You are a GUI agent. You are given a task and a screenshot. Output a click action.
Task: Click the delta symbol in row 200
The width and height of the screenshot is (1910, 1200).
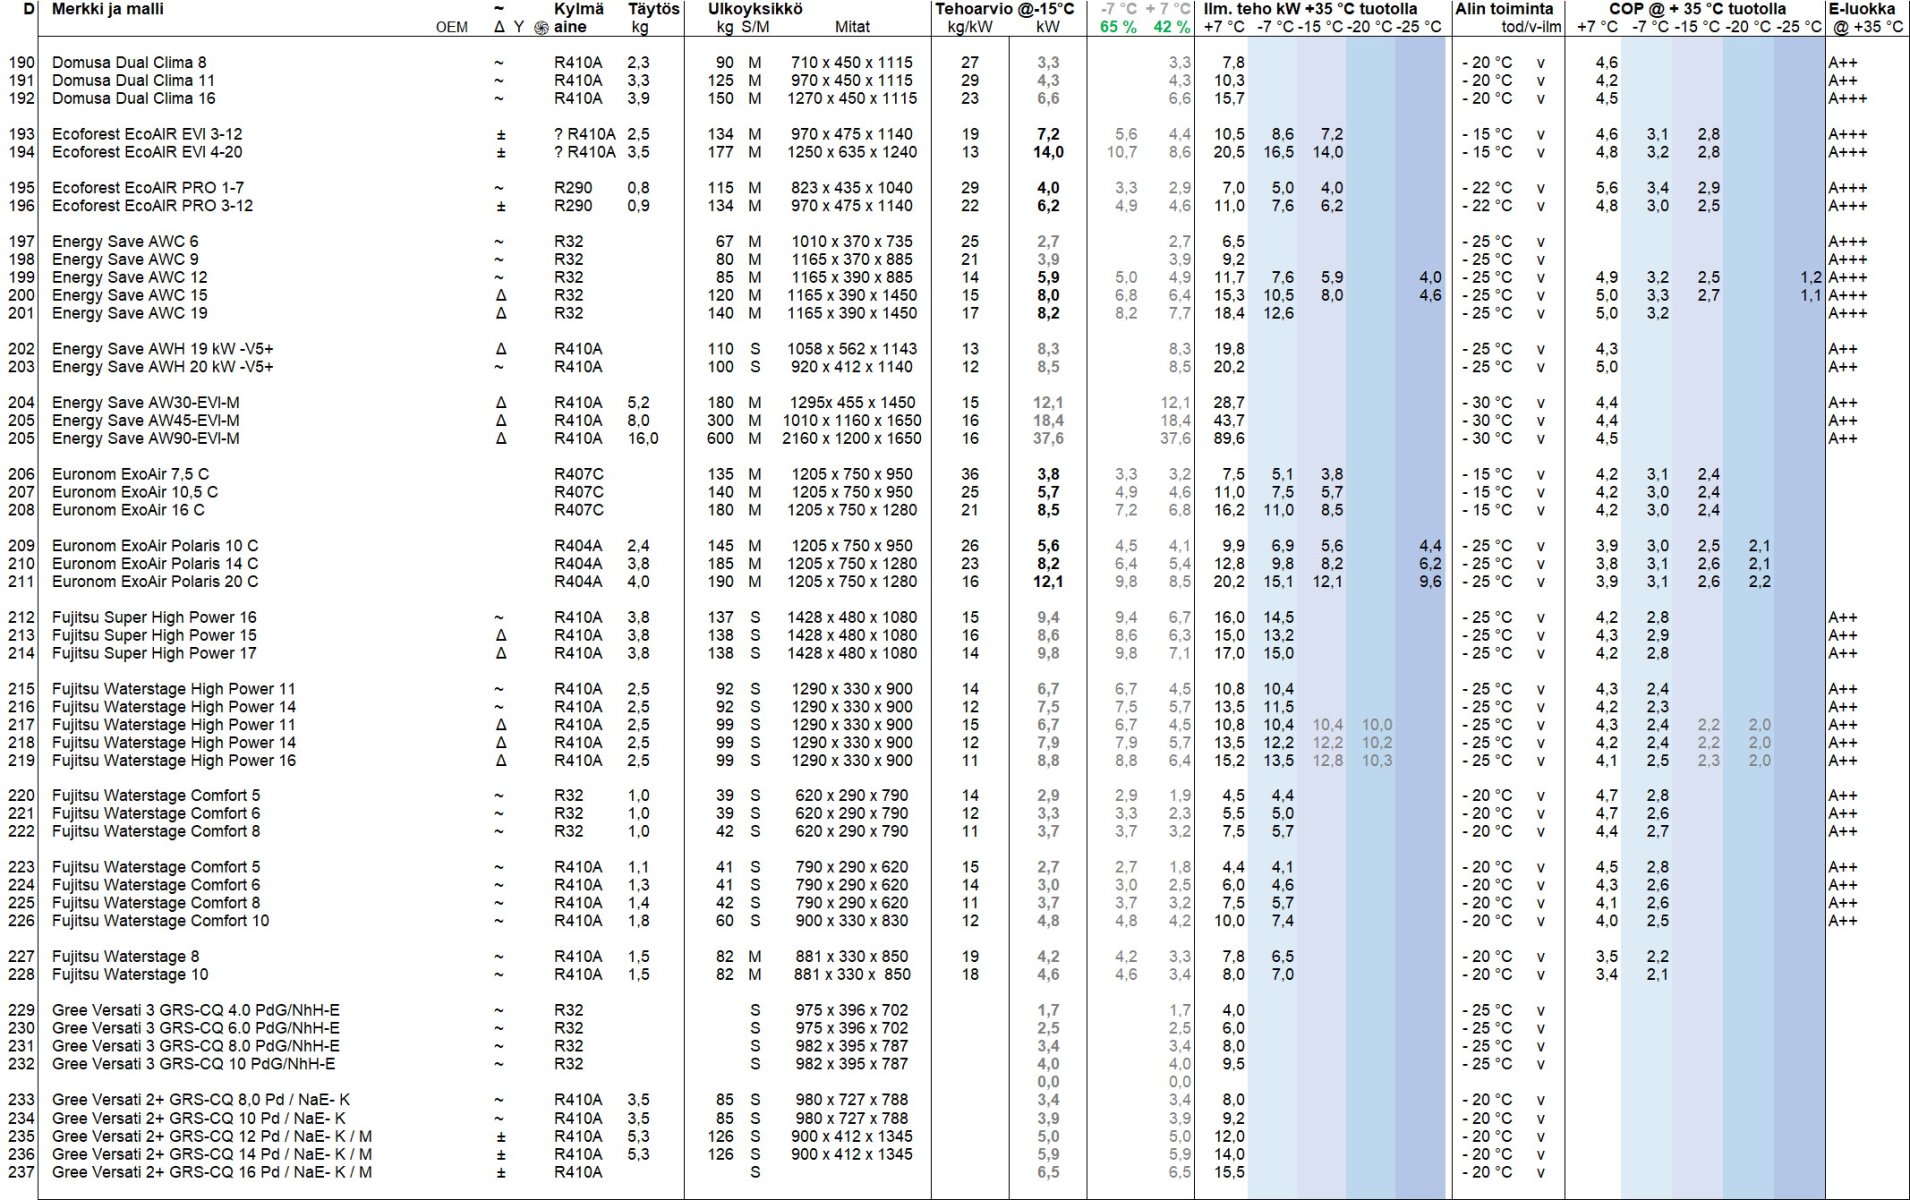(501, 295)
